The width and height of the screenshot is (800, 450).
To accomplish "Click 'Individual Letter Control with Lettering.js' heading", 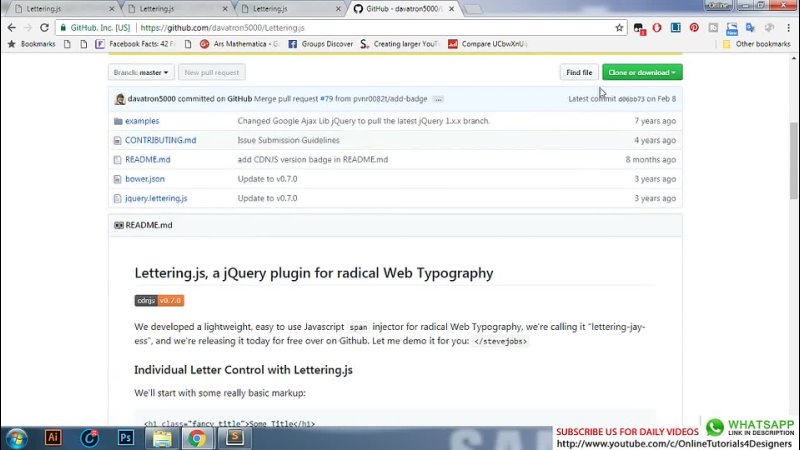I will coord(243,370).
